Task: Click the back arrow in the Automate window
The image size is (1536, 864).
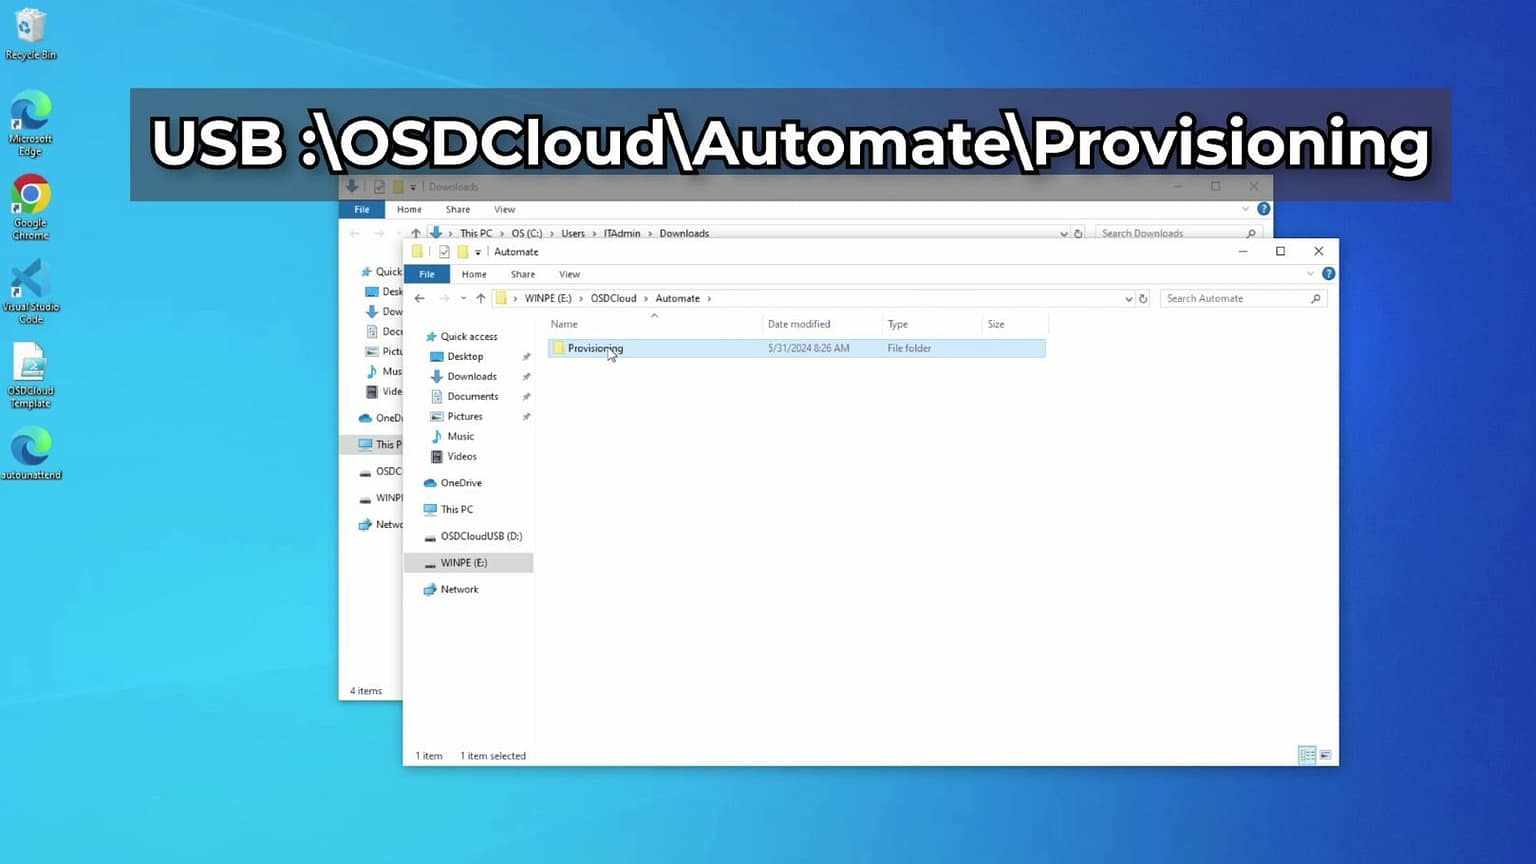Action: point(419,298)
